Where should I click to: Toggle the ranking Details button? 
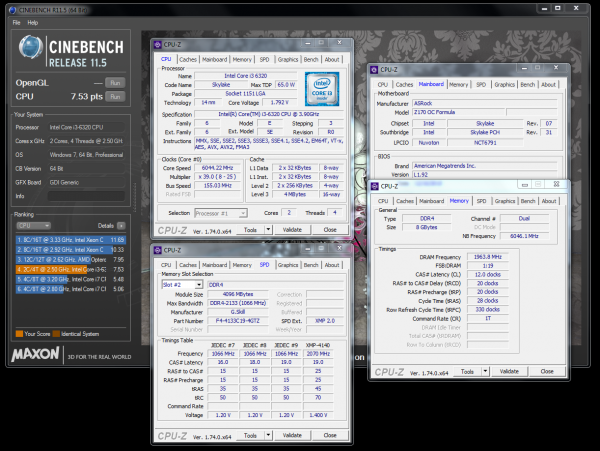pos(121,226)
